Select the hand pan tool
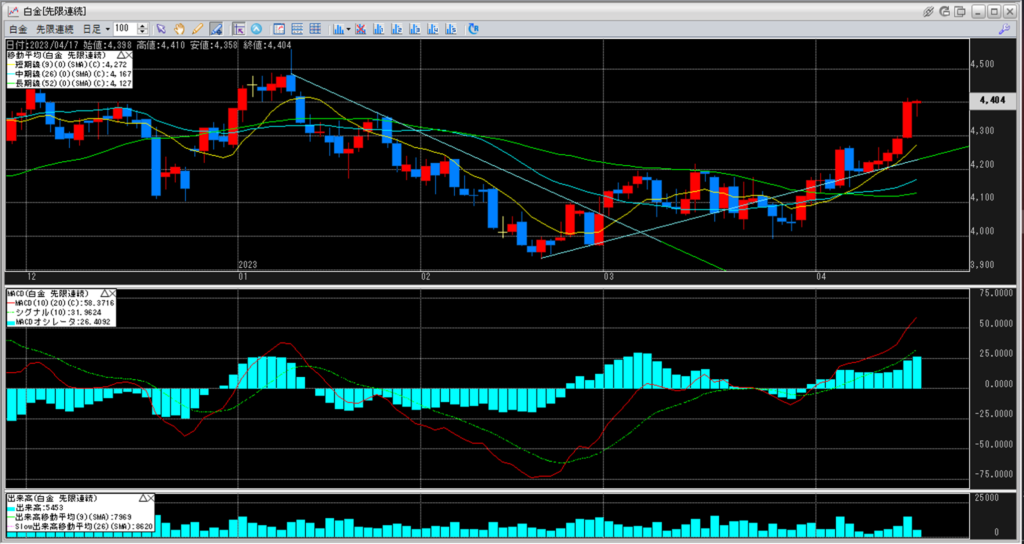The image size is (1024, 544). click(x=179, y=29)
